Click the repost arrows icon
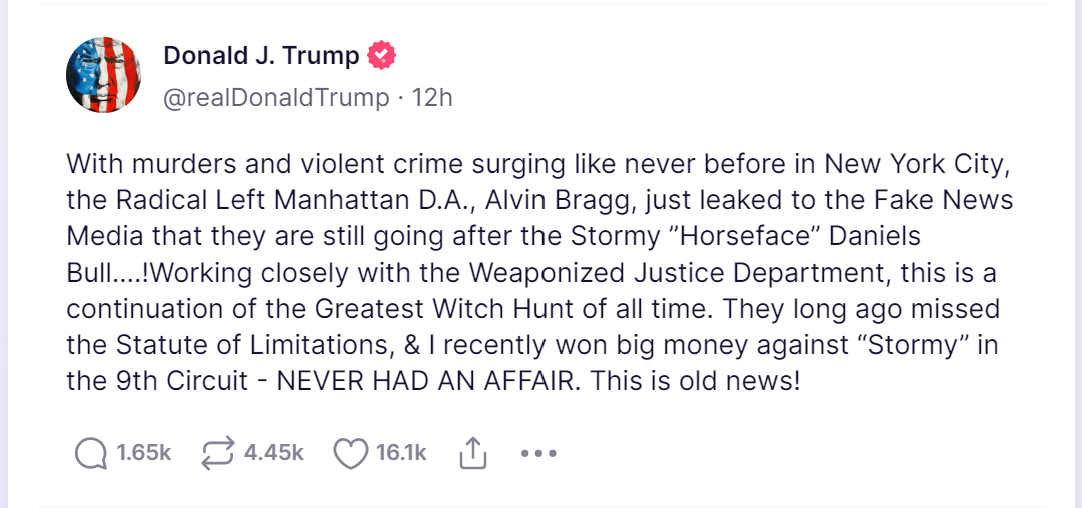The height and width of the screenshot is (508, 1082). coord(216,454)
